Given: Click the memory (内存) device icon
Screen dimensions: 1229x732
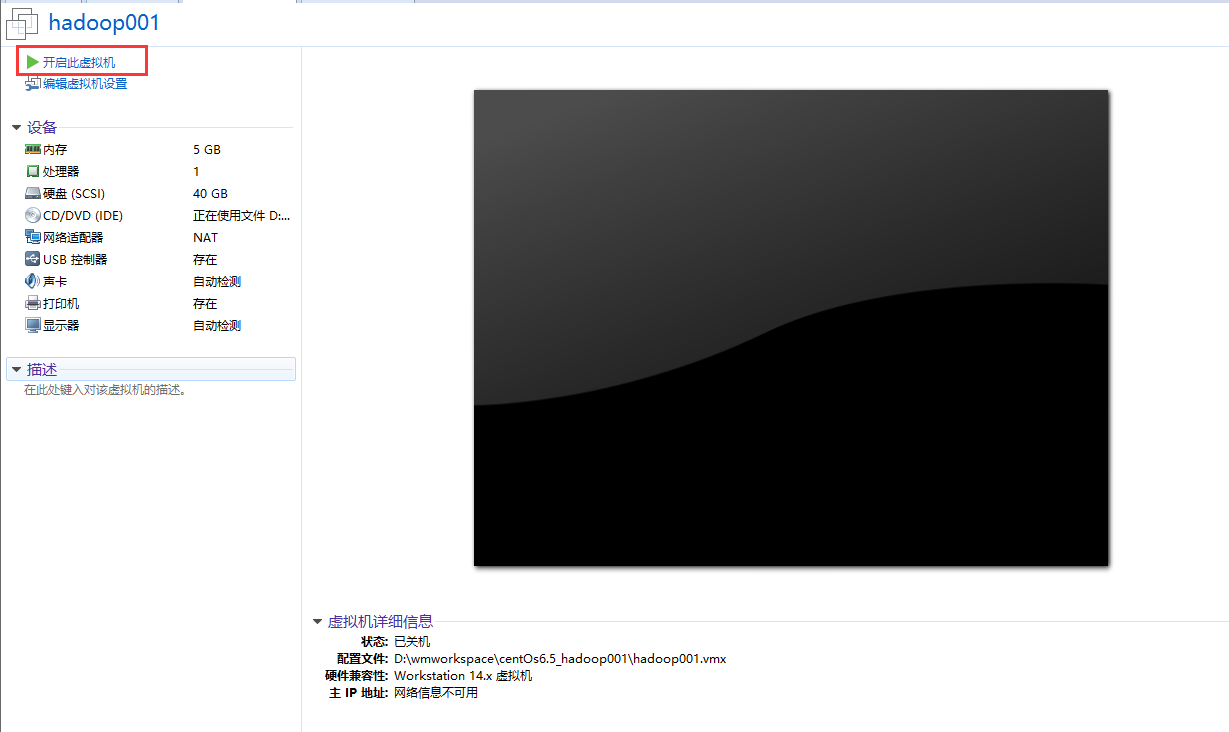Looking at the screenshot, I should click(x=33, y=149).
